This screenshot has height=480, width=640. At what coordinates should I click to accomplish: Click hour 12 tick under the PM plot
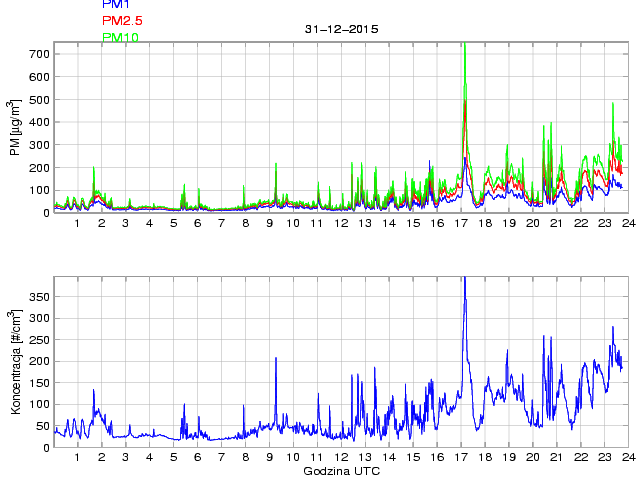pyautogui.click(x=340, y=222)
